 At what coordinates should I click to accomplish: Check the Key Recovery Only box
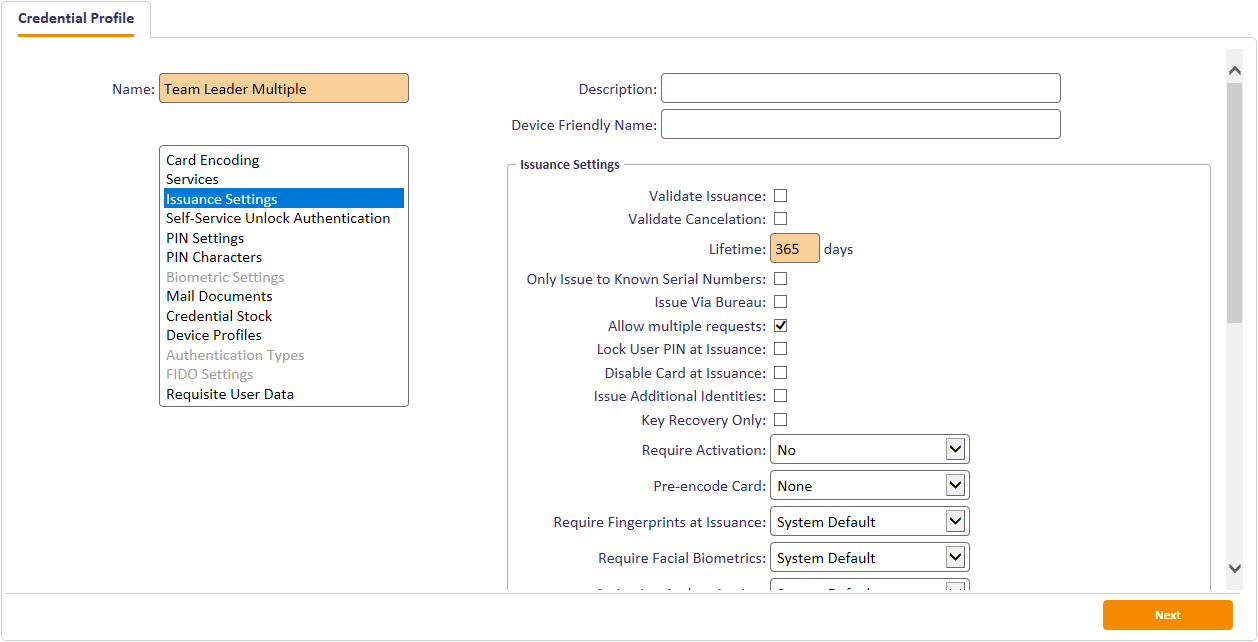pos(780,420)
